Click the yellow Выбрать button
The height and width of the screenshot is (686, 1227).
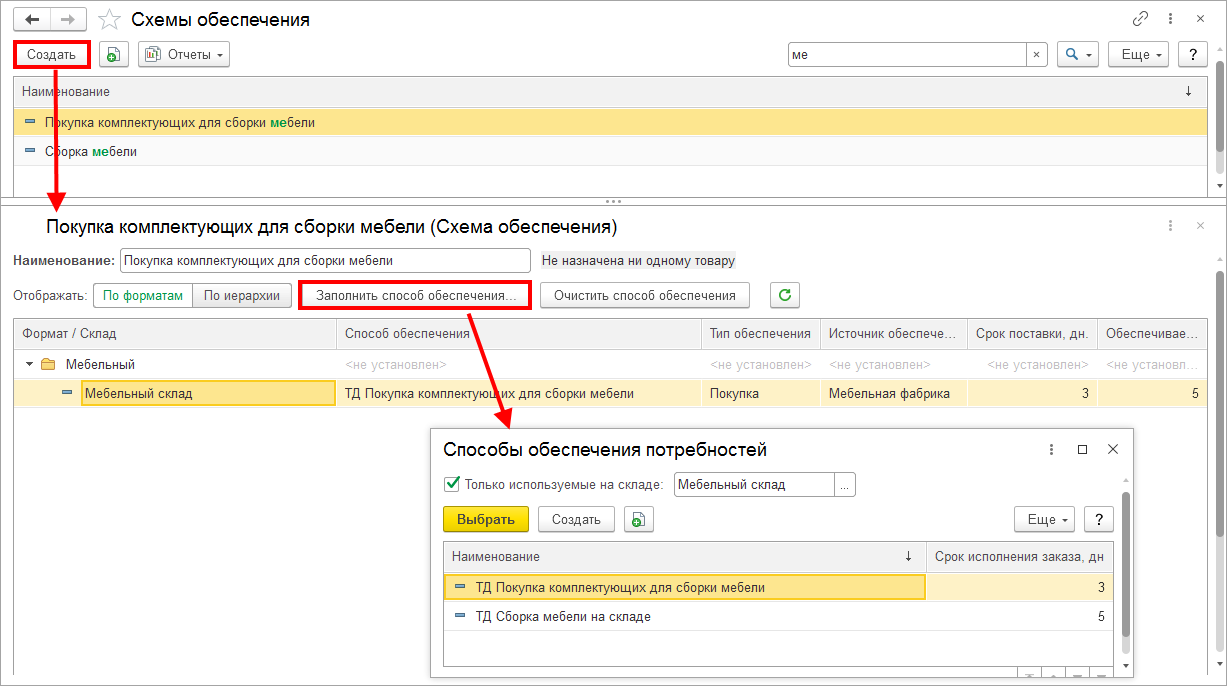point(485,519)
